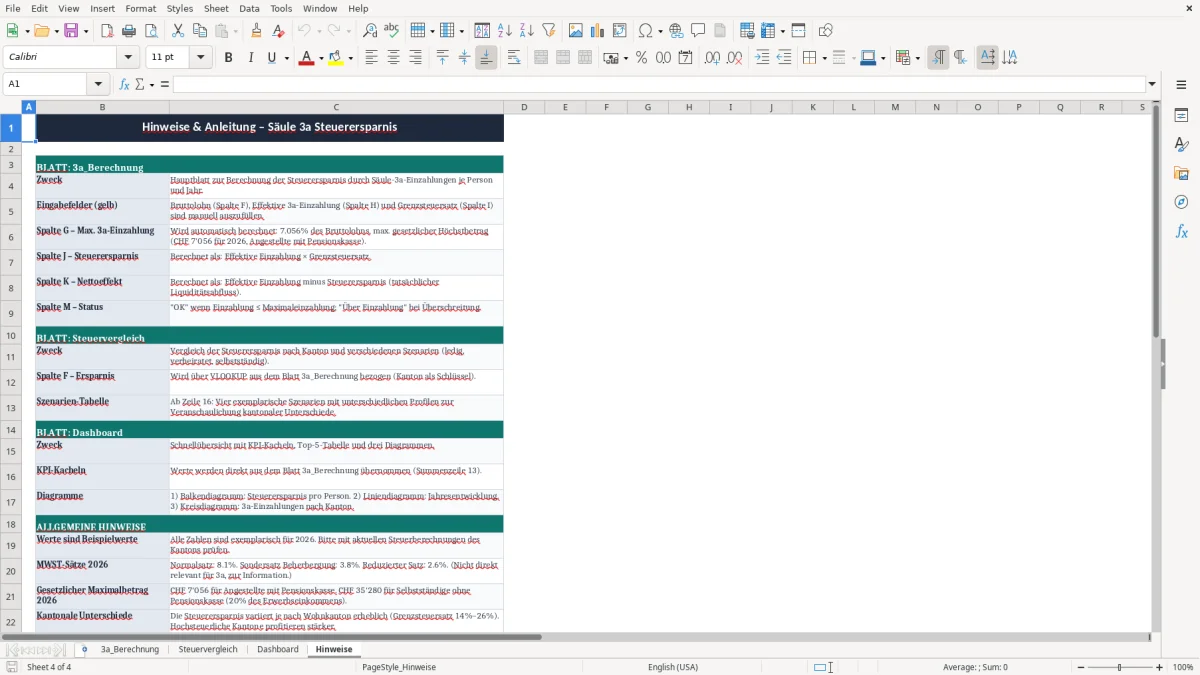Open the Save button dropdown arrow

coord(85,31)
